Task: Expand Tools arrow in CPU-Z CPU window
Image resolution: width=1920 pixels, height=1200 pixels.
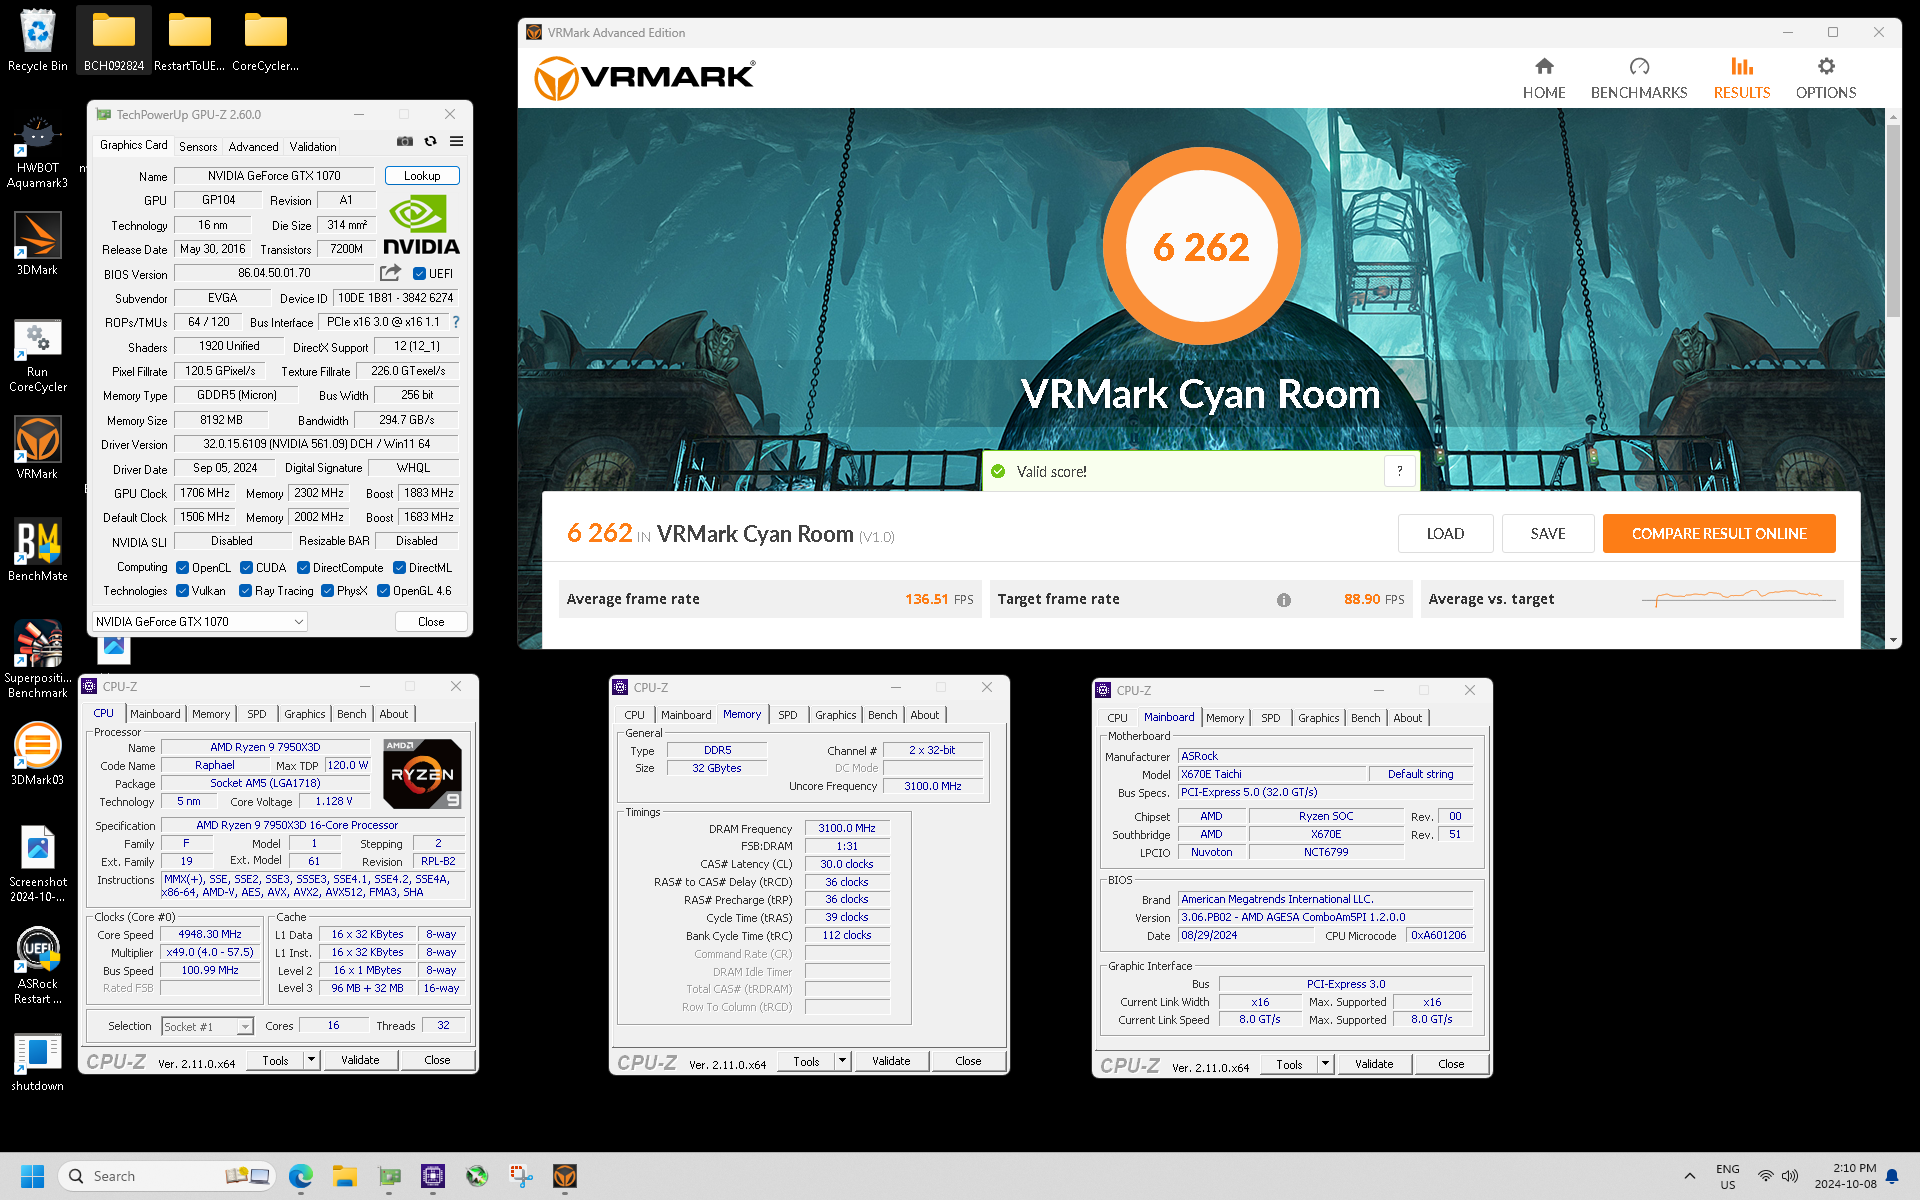Action: [311, 1060]
